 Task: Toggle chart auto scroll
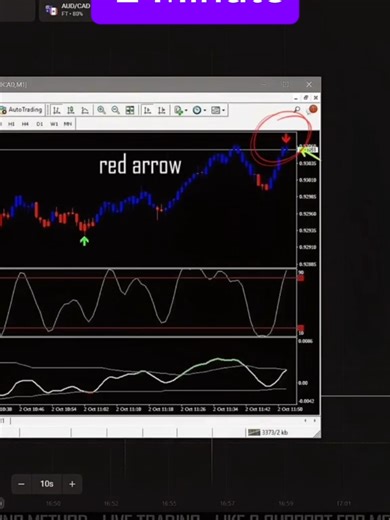pyautogui.click(x=147, y=110)
